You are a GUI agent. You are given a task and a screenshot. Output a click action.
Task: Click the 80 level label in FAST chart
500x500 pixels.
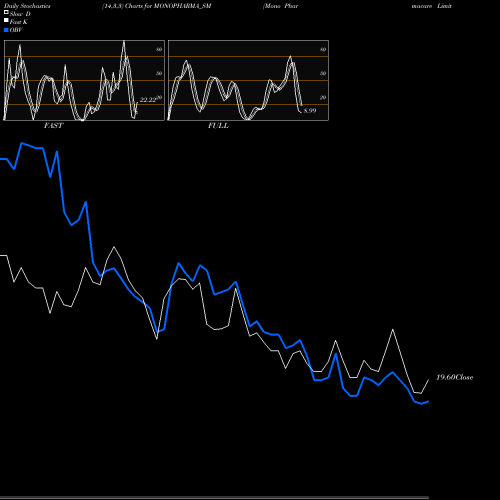point(159,49)
